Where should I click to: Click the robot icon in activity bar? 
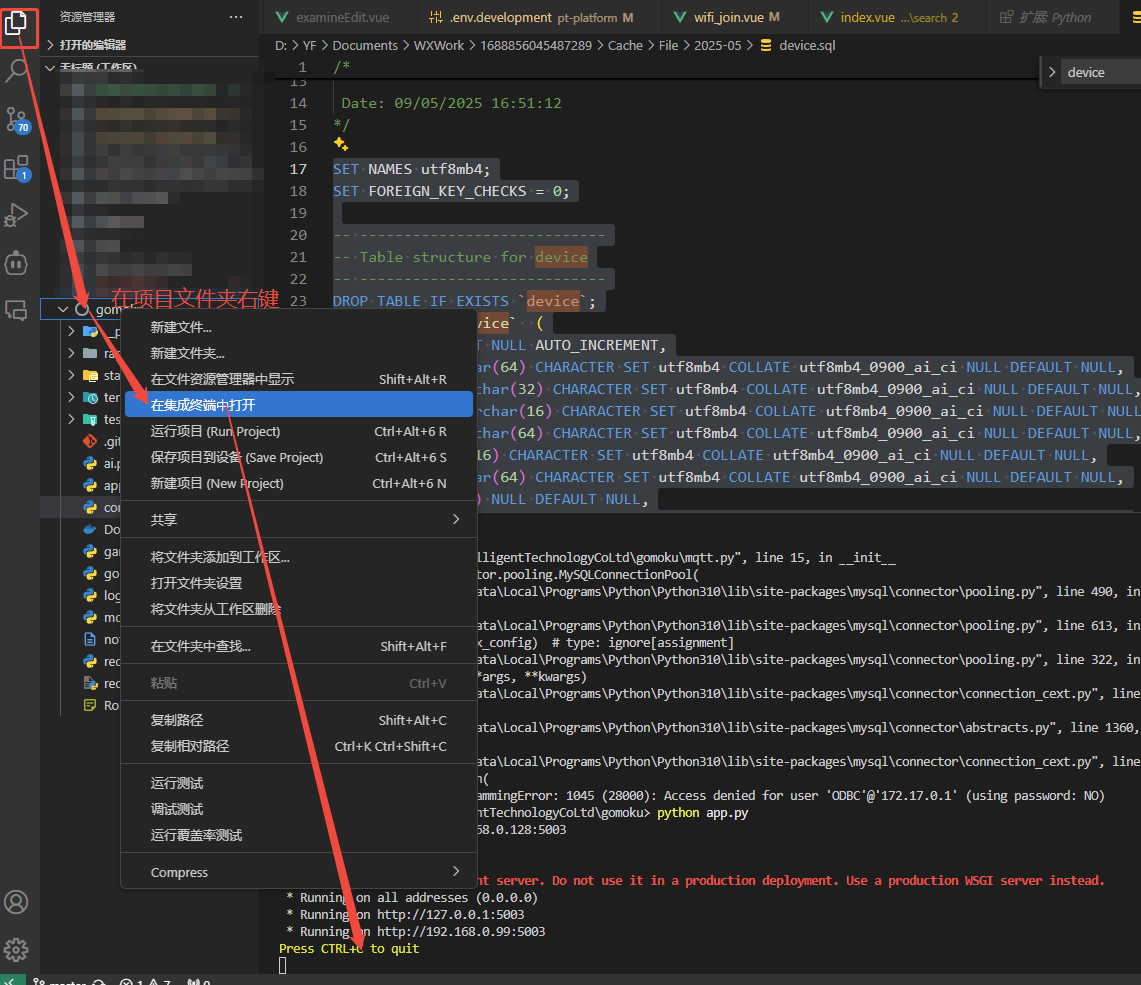pyautogui.click(x=16, y=263)
